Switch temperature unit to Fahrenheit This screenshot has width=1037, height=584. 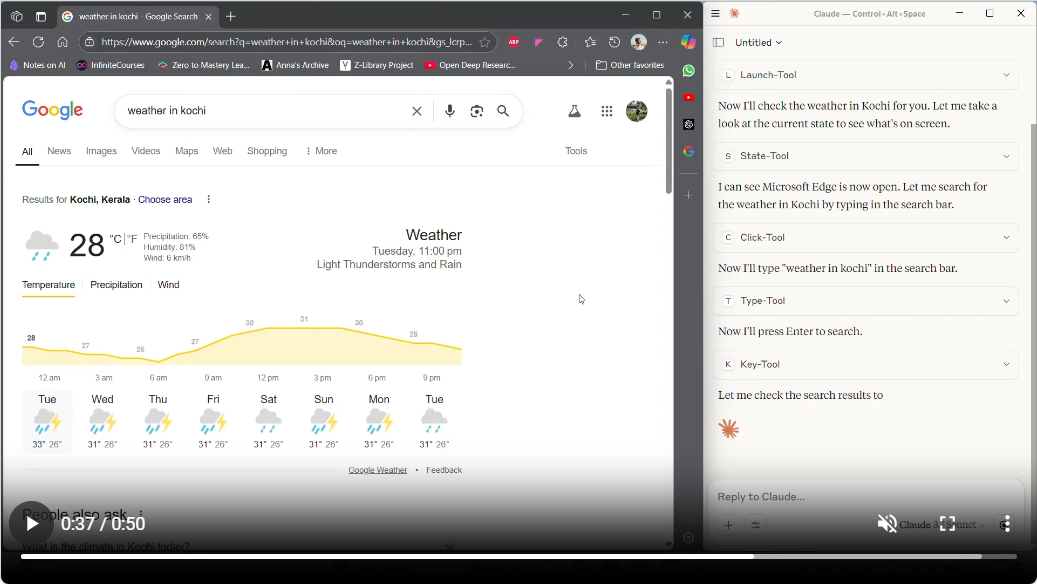point(132,239)
